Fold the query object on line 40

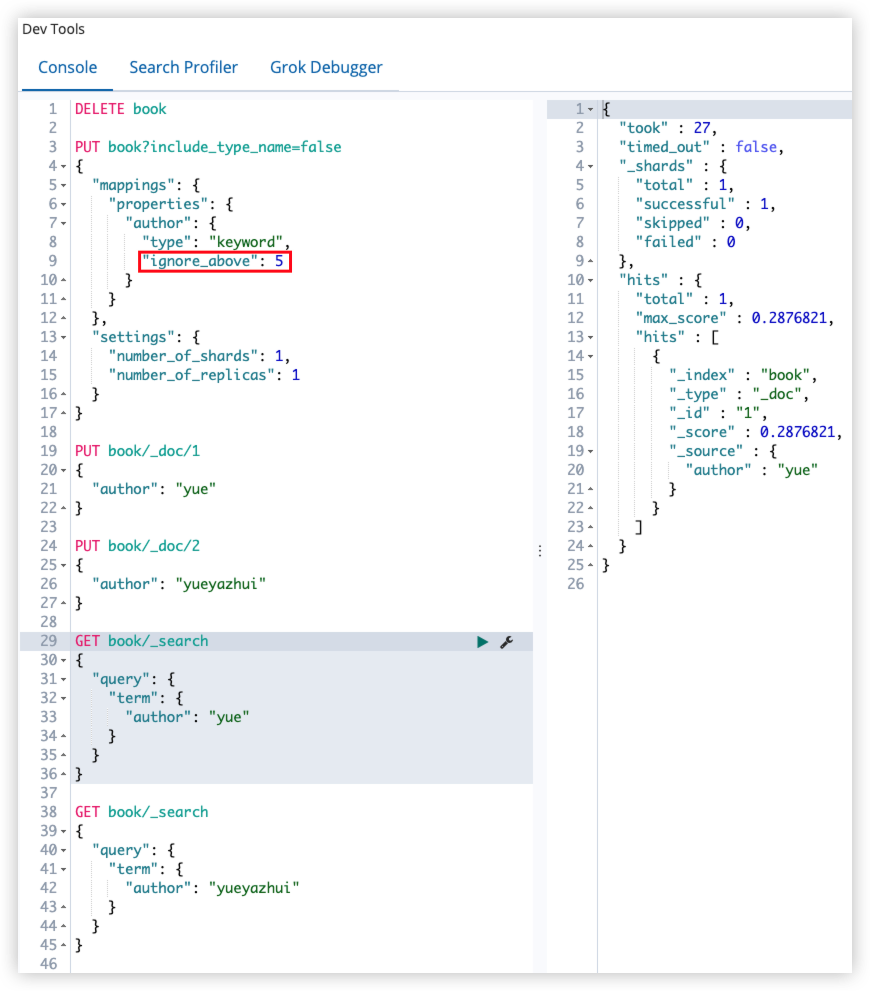click(x=64, y=851)
